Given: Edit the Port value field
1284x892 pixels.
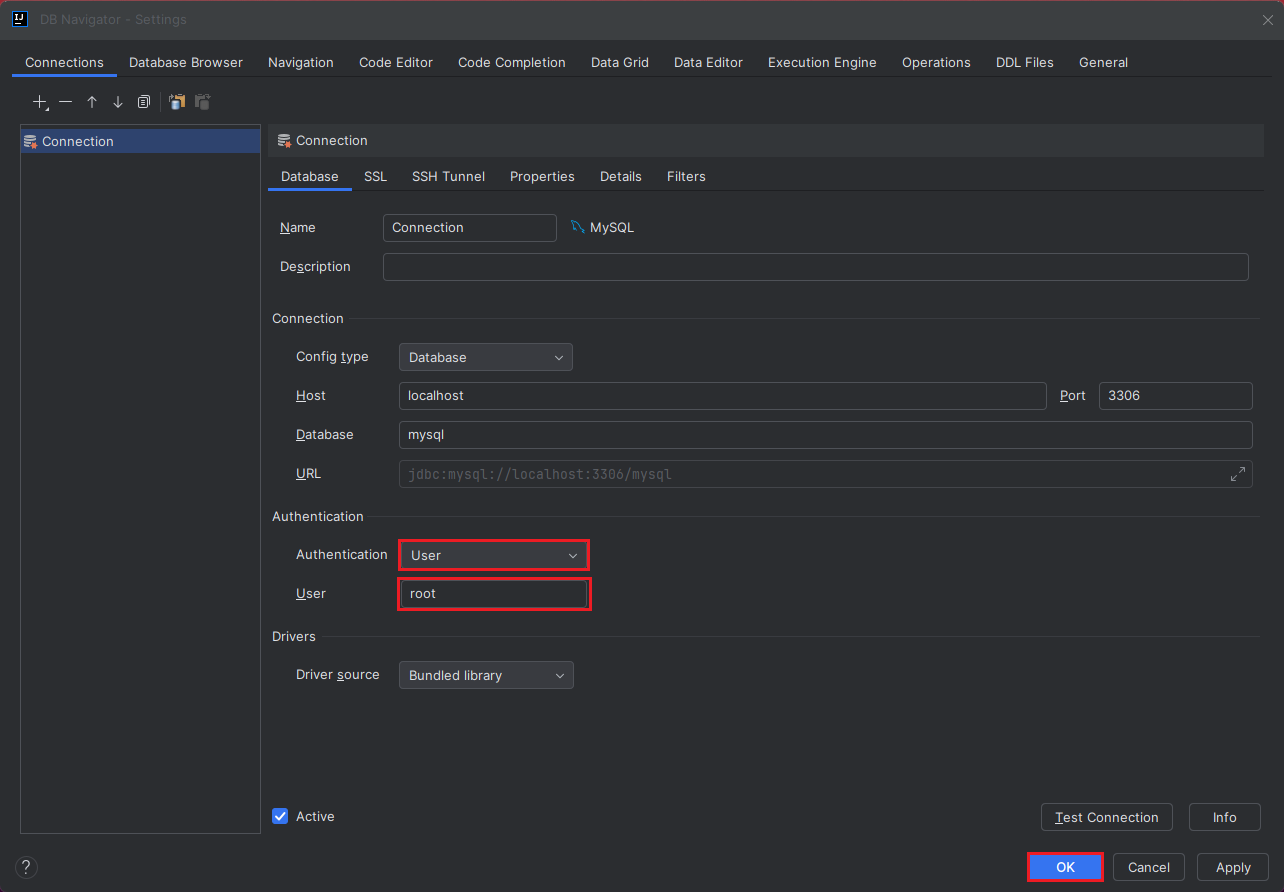Looking at the screenshot, I should [1175, 395].
